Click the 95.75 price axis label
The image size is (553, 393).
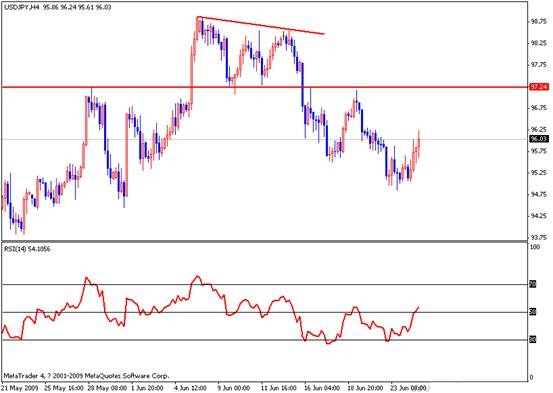click(539, 151)
